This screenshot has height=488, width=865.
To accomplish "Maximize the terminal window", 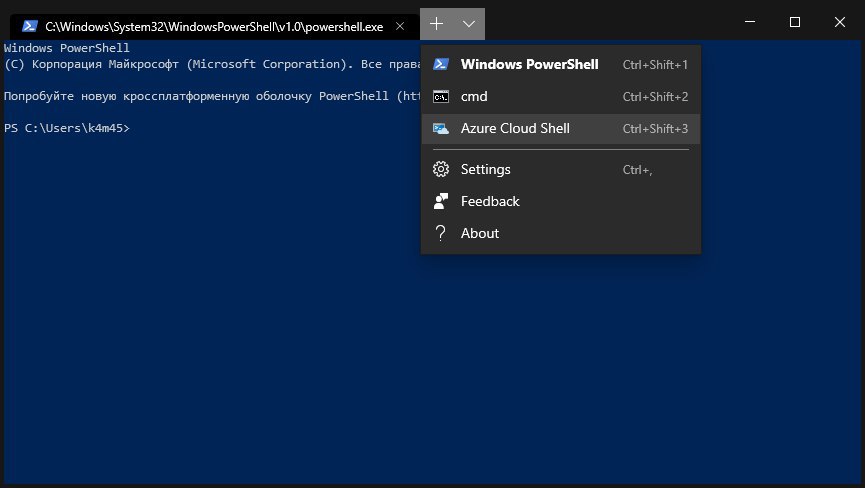I will click(x=795, y=22).
